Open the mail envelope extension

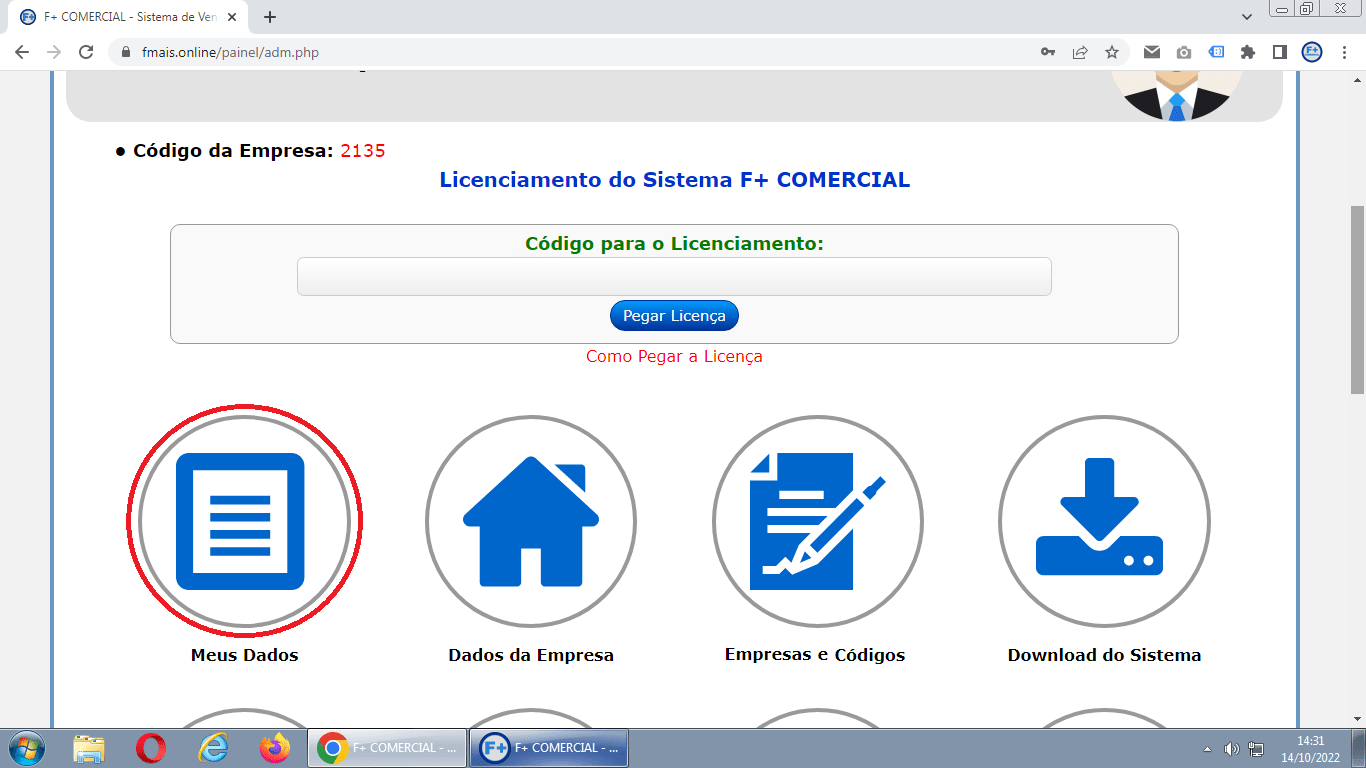[x=1152, y=52]
